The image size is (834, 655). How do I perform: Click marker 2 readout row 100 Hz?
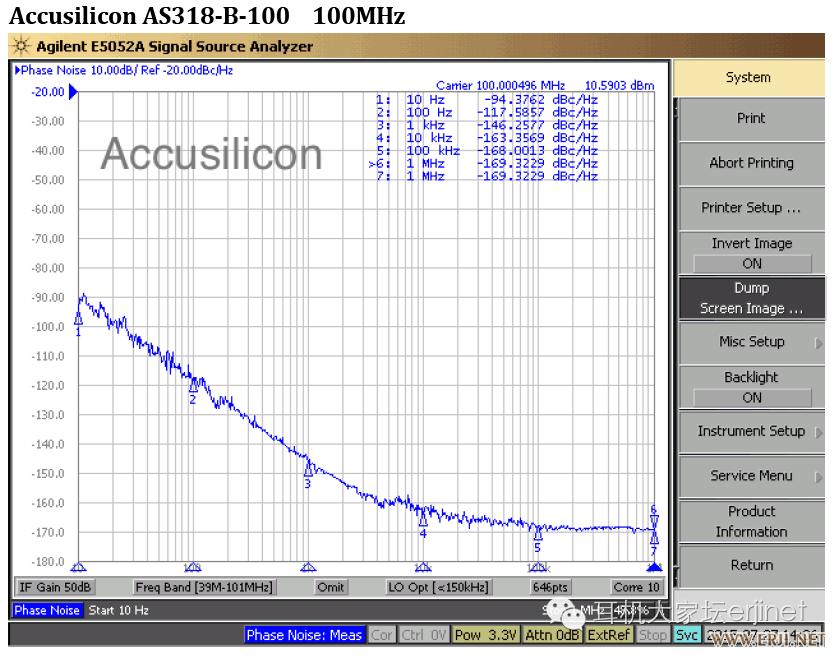point(487,112)
